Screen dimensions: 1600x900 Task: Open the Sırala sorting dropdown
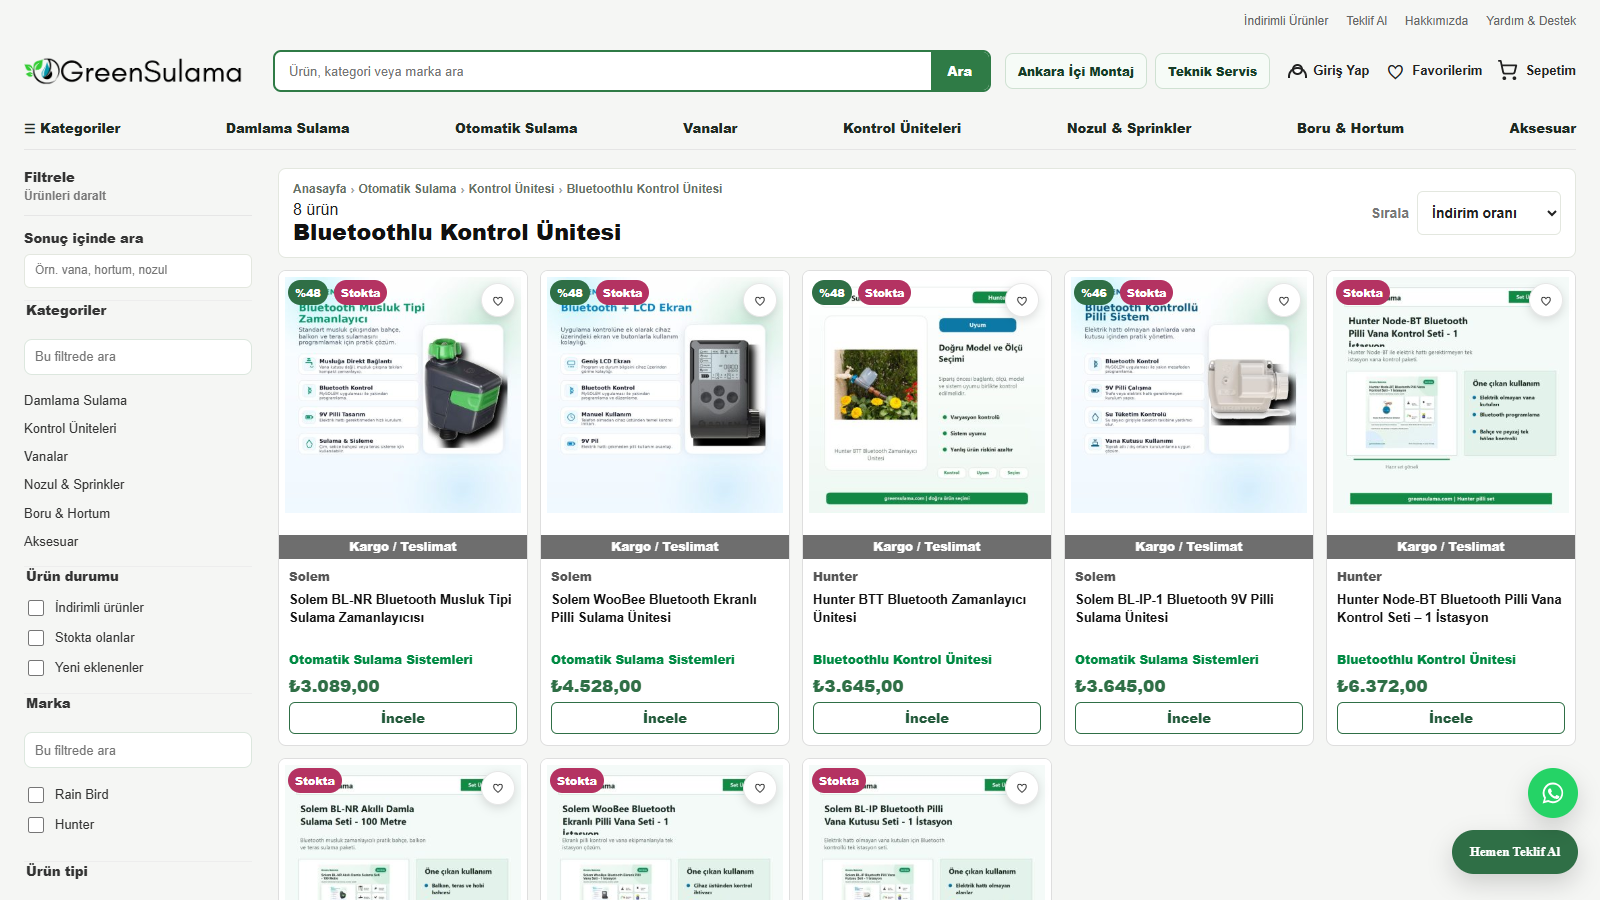[1489, 213]
